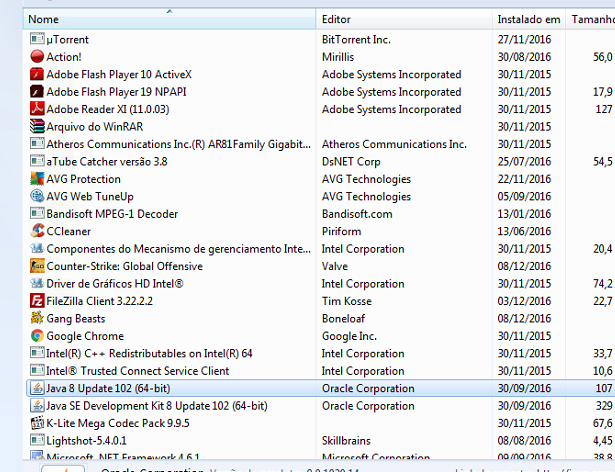This screenshot has width=615, height=472.
Task: Click the Counter-Strike Global Offensive icon
Action: pos(37,266)
